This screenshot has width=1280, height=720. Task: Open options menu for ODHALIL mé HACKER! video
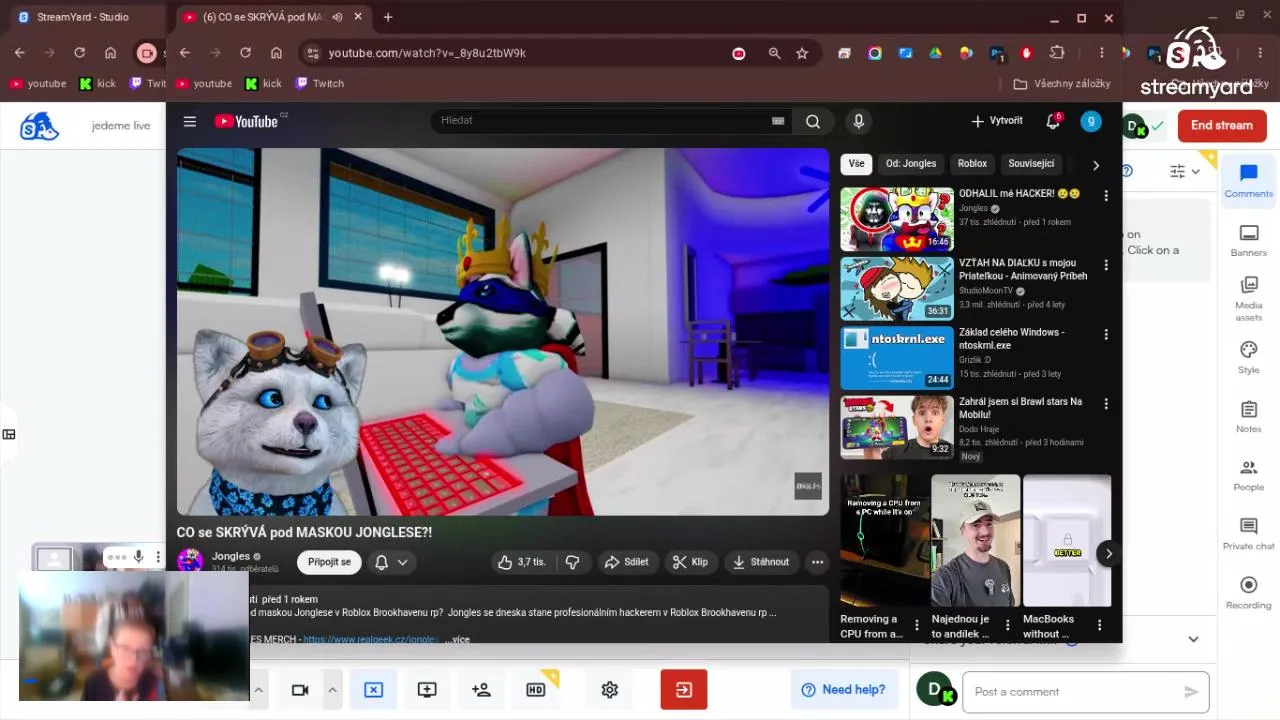(x=1106, y=196)
